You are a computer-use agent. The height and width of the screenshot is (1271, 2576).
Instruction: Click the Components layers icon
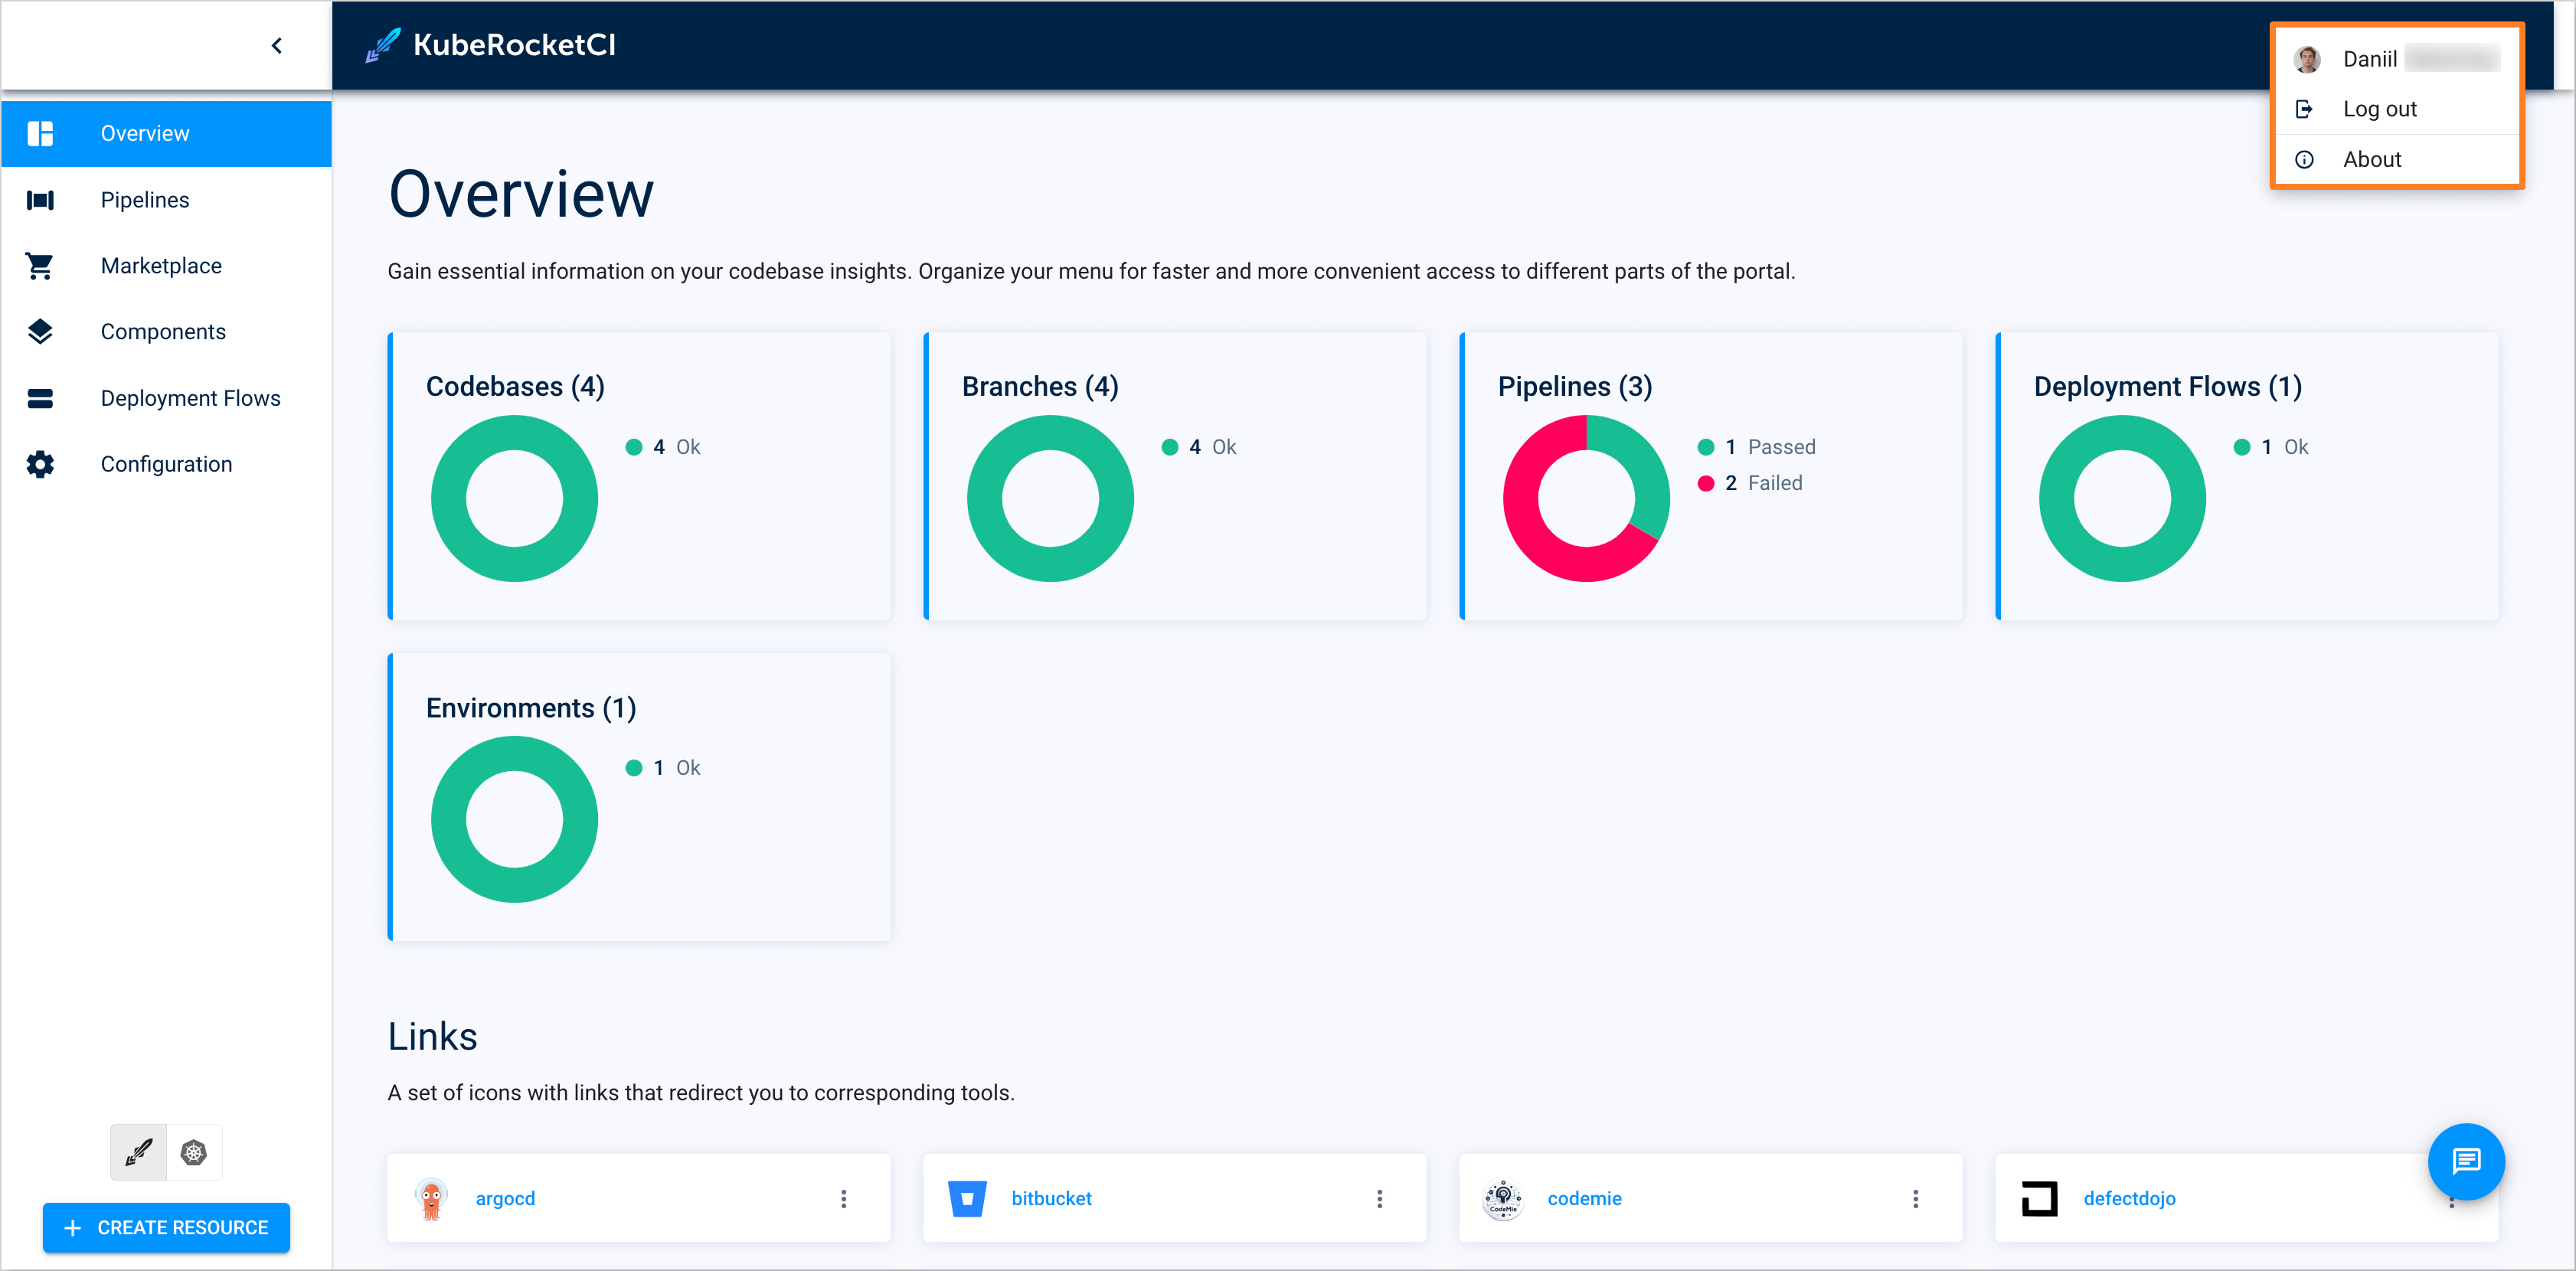(x=40, y=332)
